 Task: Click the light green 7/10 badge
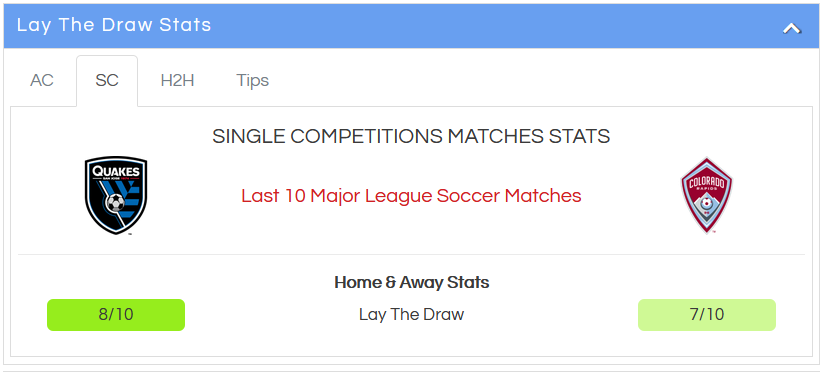(x=707, y=315)
